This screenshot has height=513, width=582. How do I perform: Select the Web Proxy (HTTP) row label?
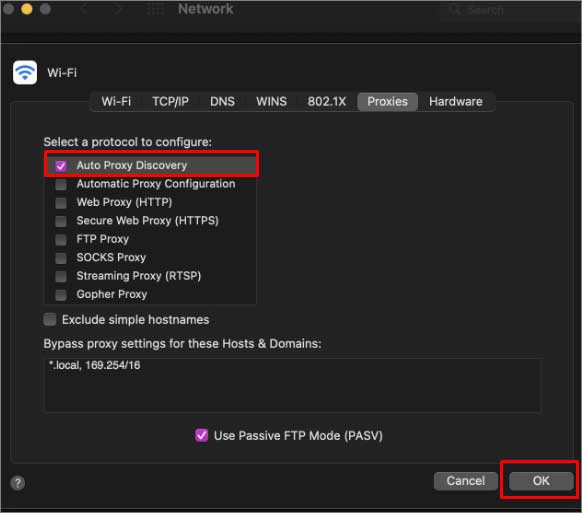[124, 202]
